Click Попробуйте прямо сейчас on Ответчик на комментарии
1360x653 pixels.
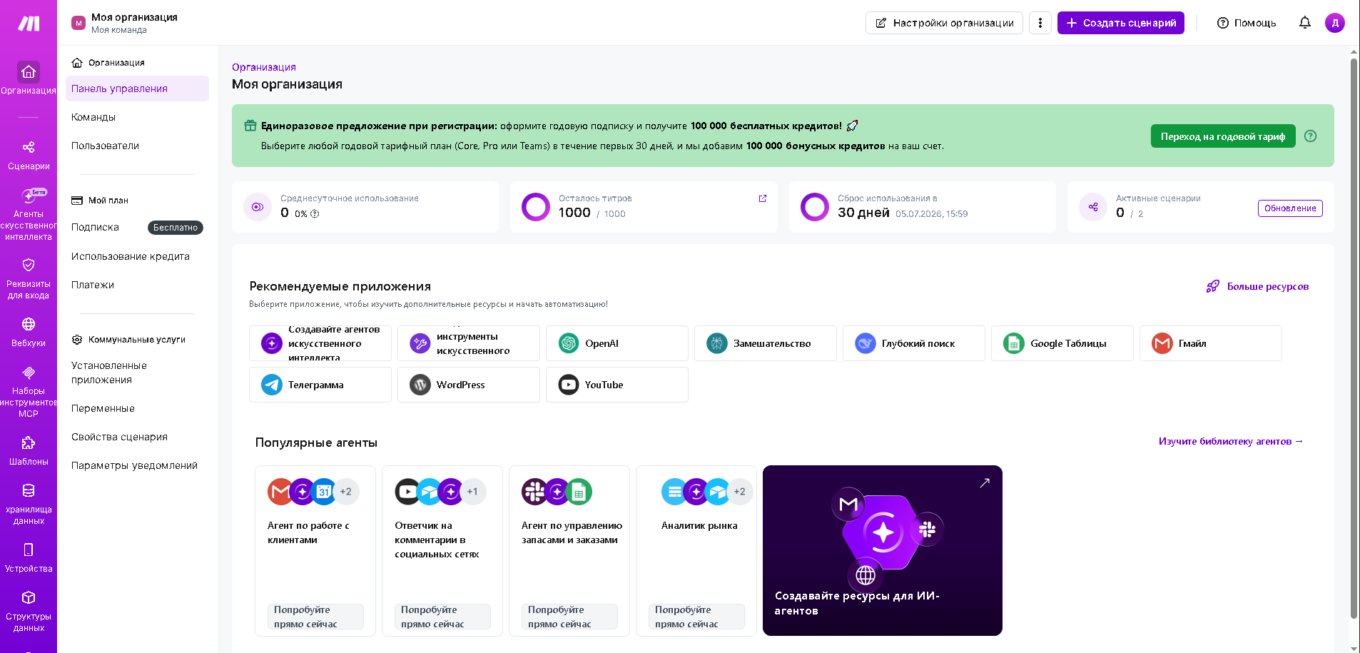tap(442, 617)
